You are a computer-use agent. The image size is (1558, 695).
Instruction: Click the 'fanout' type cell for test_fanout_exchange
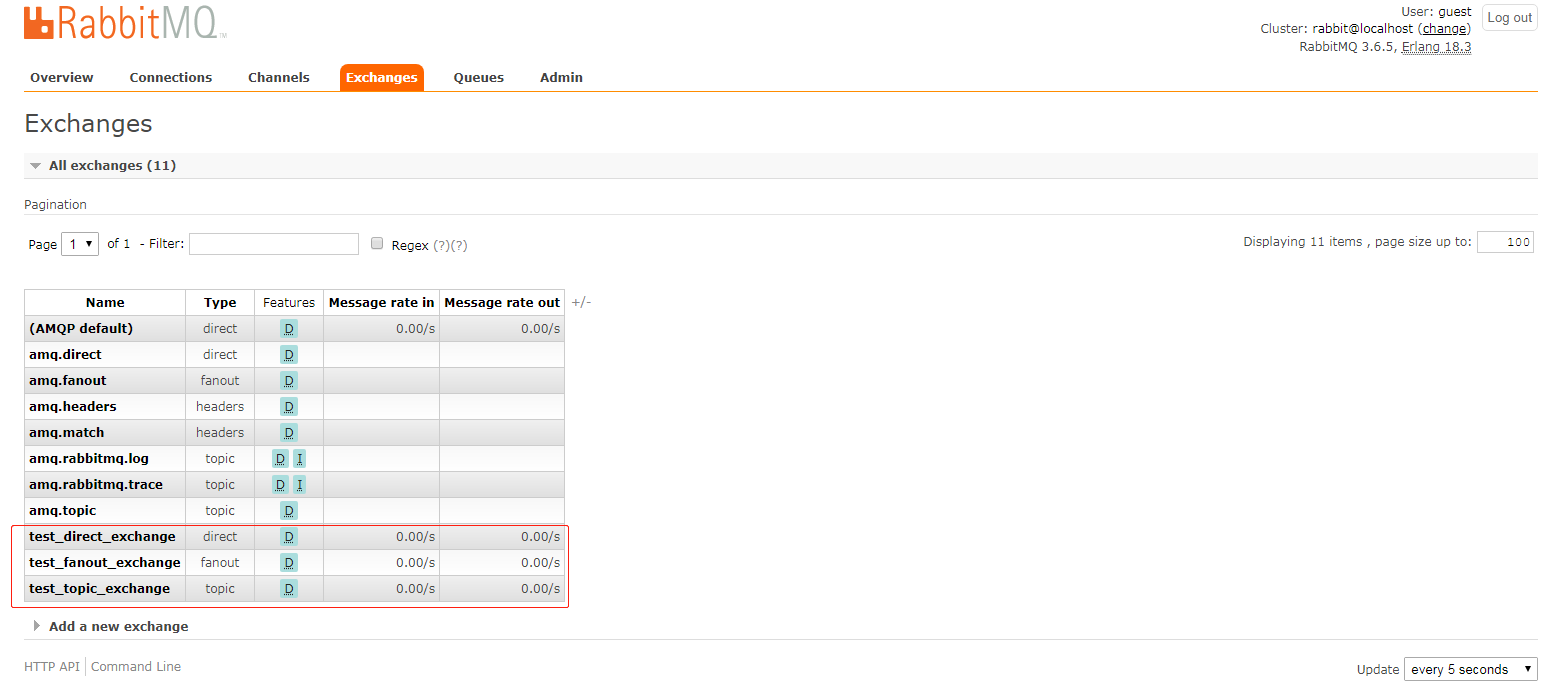coord(220,563)
